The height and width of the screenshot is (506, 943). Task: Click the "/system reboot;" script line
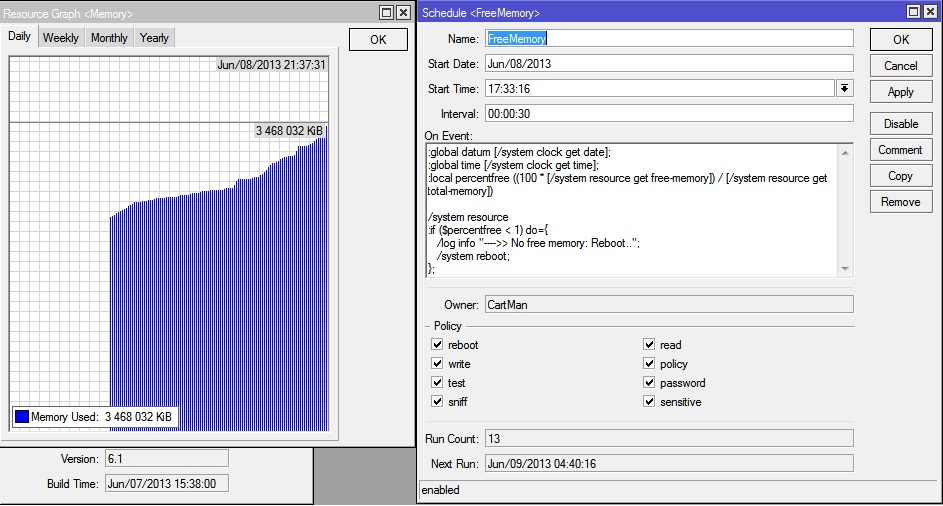pyautogui.click(x=473, y=256)
